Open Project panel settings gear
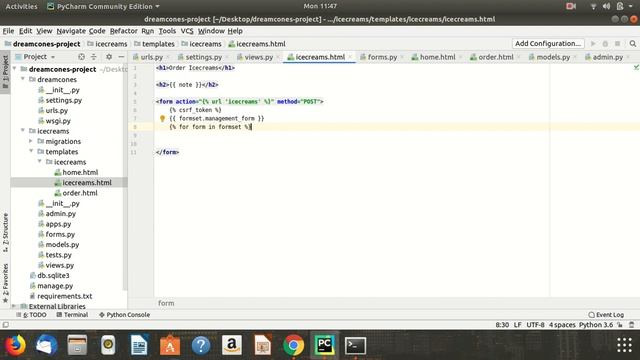 pos(109,57)
